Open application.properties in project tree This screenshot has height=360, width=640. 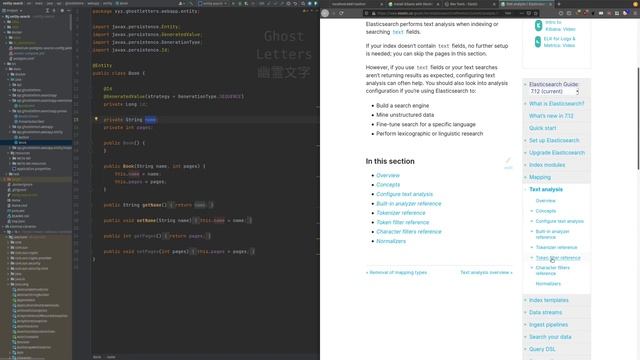(x=32, y=169)
